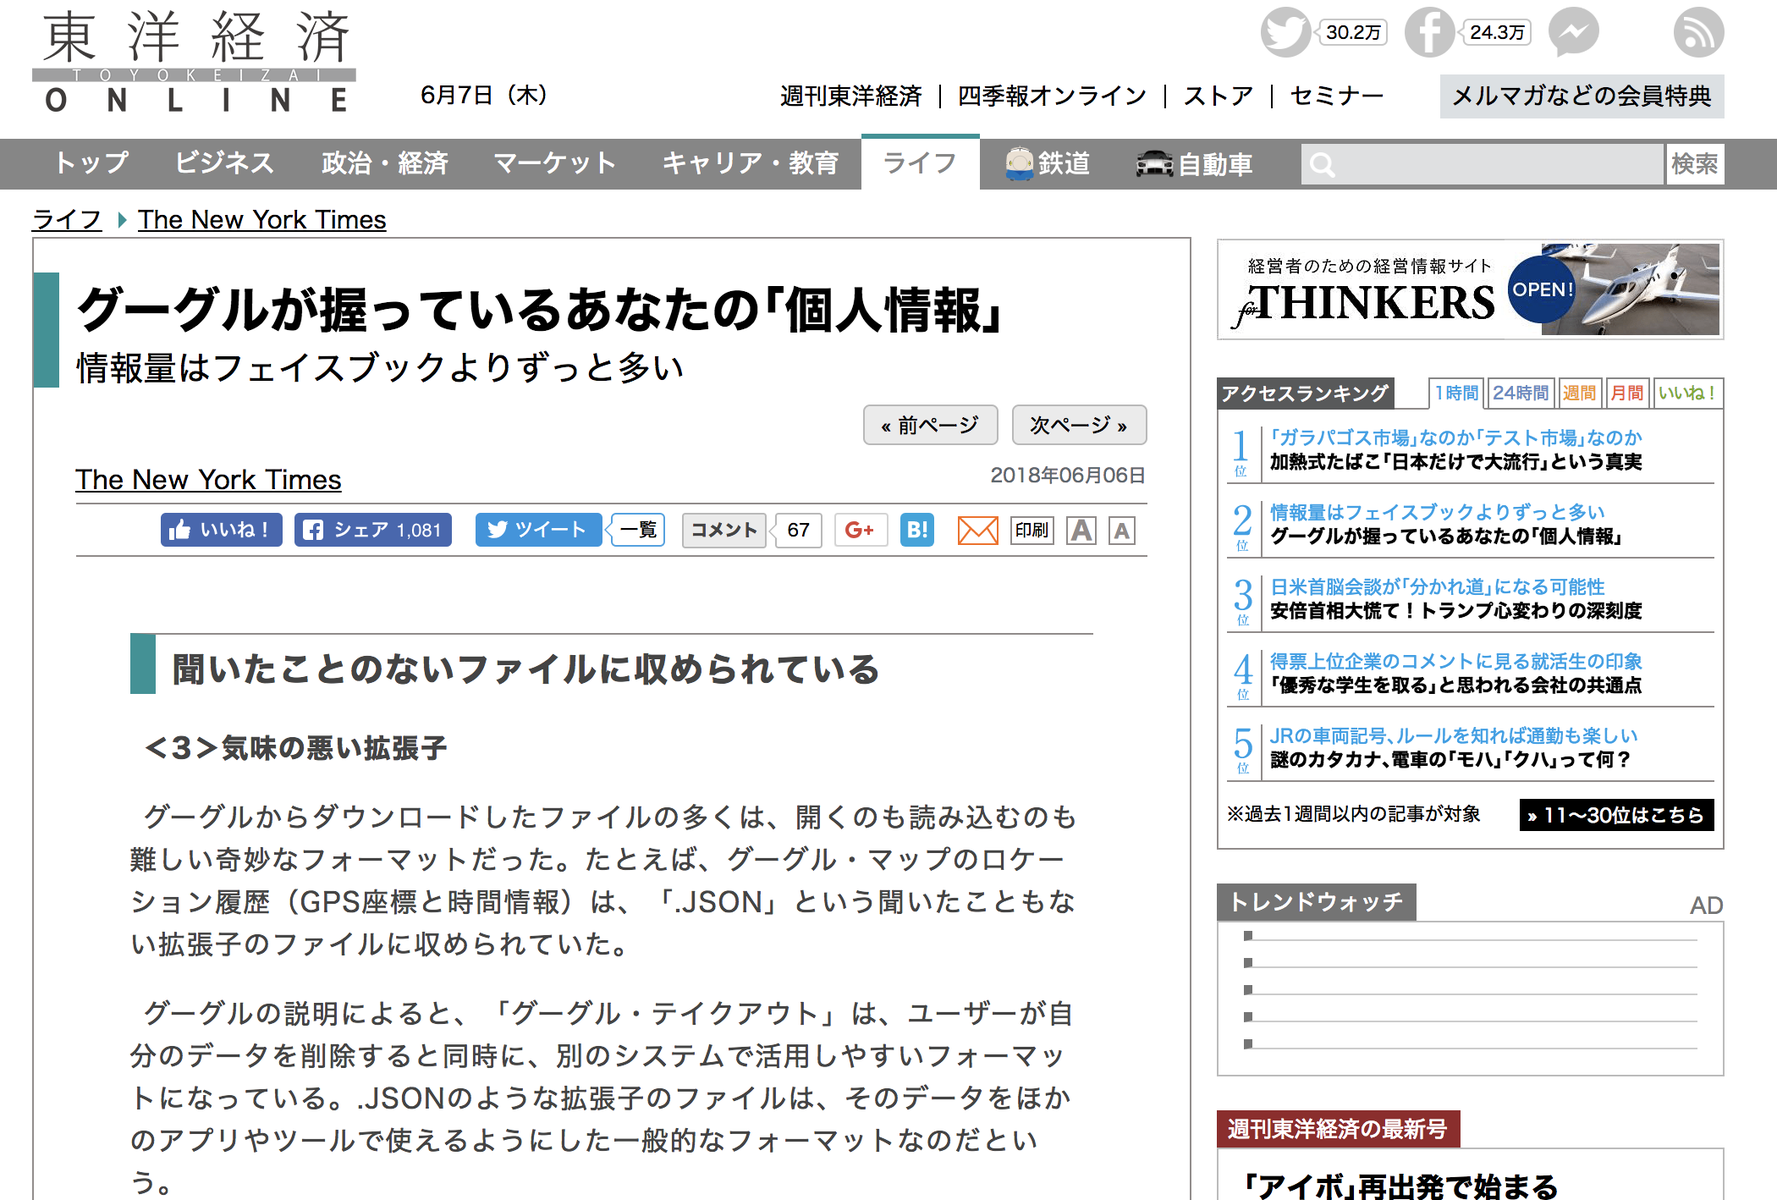The height and width of the screenshot is (1200, 1777).
Task: Click The New York Times breadcrumb link
Action: (x=262, y=220)
